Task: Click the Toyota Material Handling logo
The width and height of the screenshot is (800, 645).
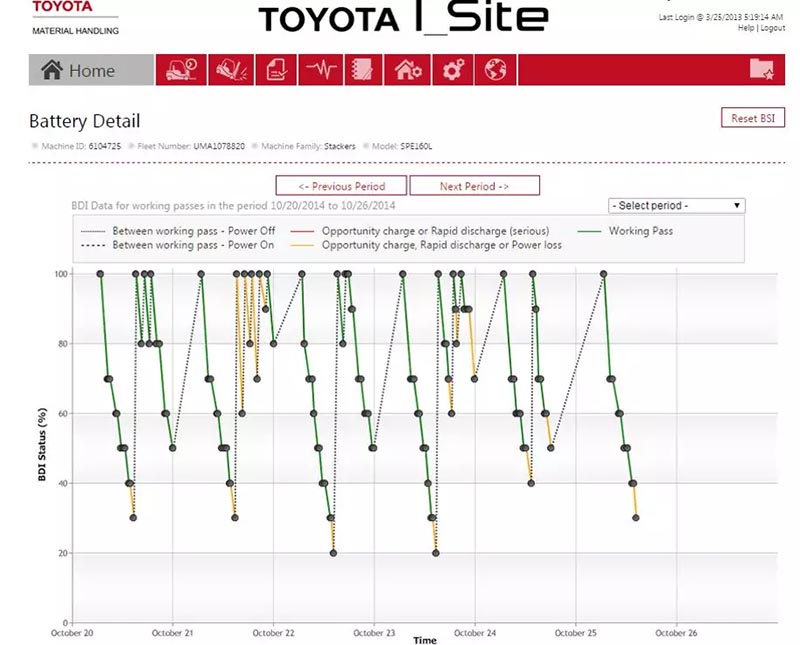Action: click(75, 18)
